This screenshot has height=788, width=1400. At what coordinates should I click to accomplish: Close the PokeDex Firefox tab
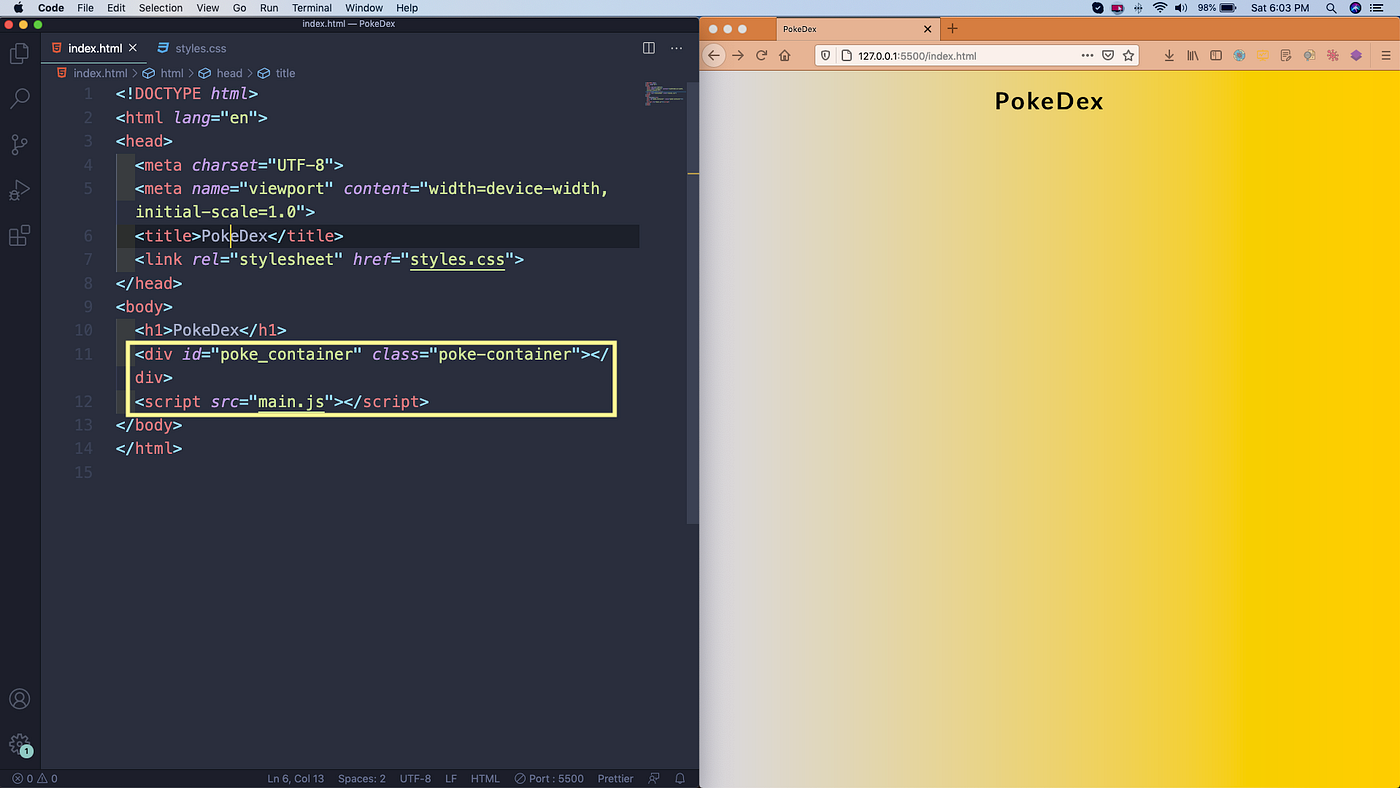pos(928,29)
